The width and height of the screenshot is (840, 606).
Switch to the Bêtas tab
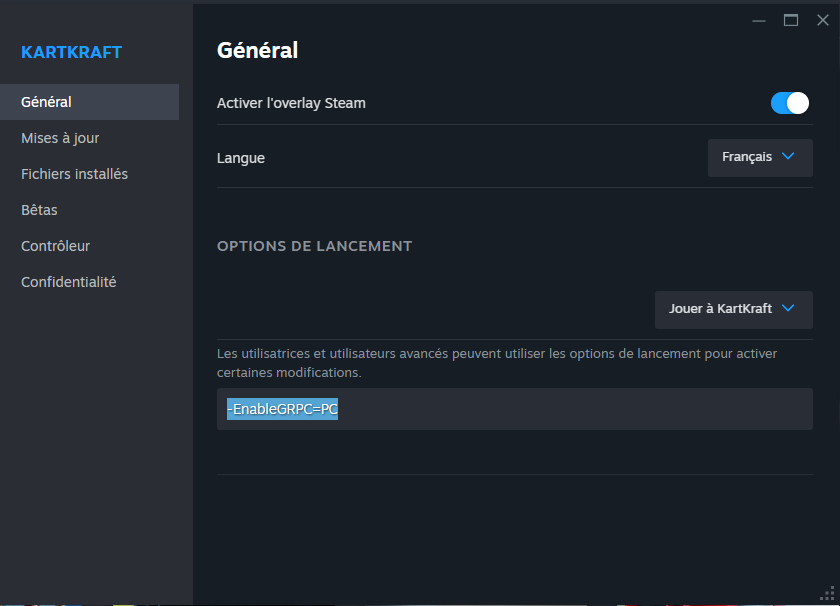(89, 210)
